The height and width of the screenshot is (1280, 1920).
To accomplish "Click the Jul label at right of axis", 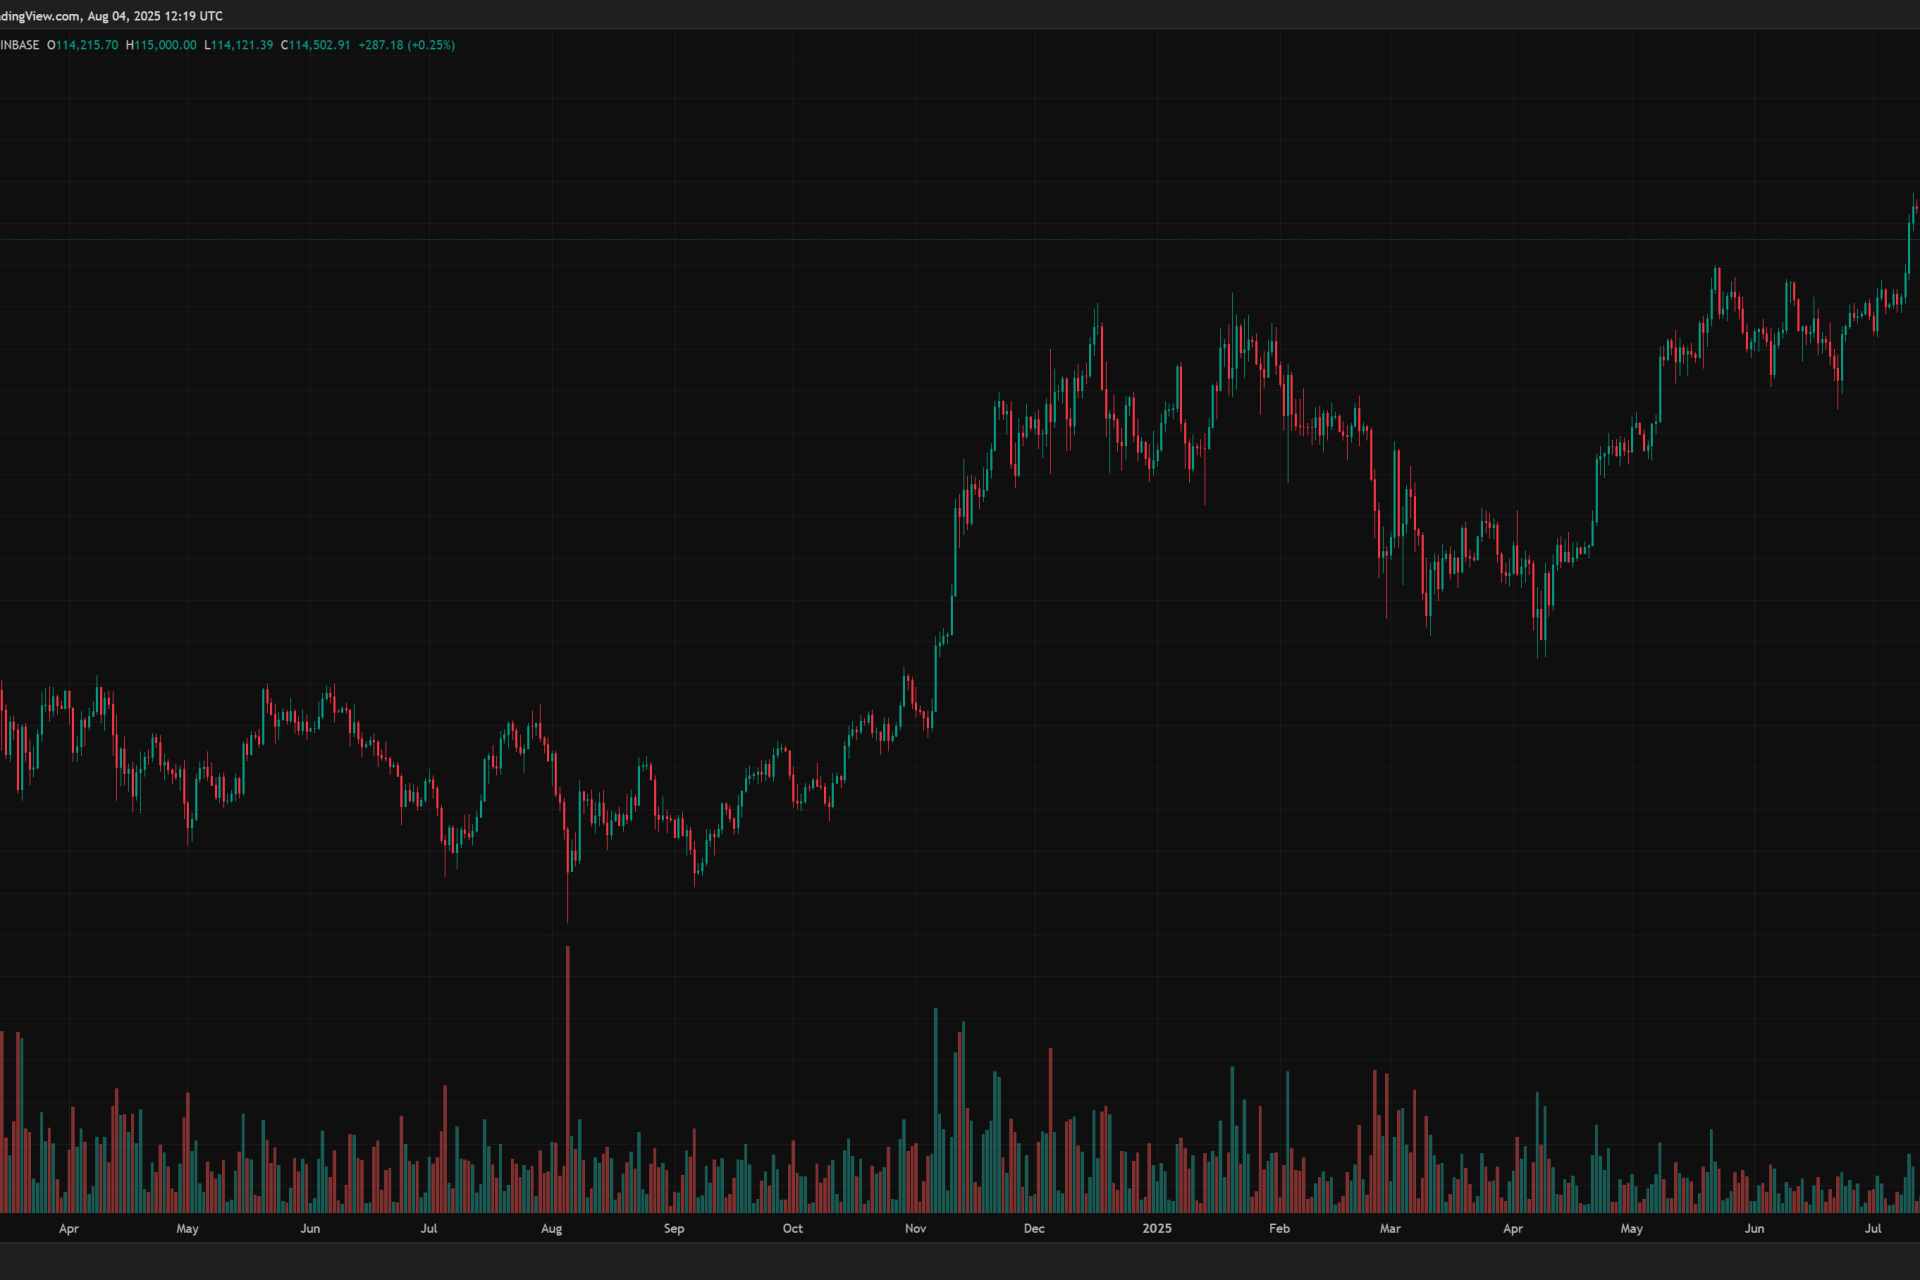I will [1873, 1228].
